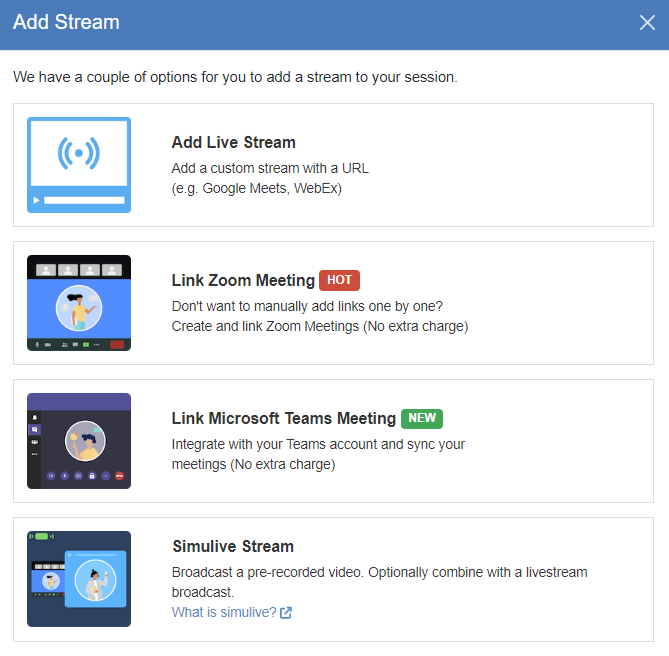Click the 'We have a couple of options' intro text
The image size is (669, 656).
(x=235, y=77)
